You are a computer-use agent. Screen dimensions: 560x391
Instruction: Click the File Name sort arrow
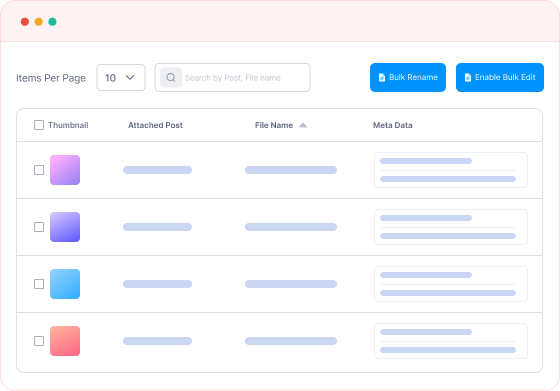tap(303, 125)
